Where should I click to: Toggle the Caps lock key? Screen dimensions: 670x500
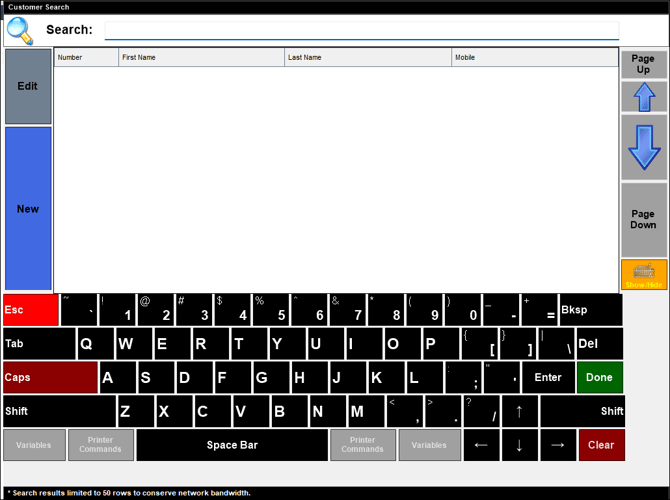tap(50, 377)
